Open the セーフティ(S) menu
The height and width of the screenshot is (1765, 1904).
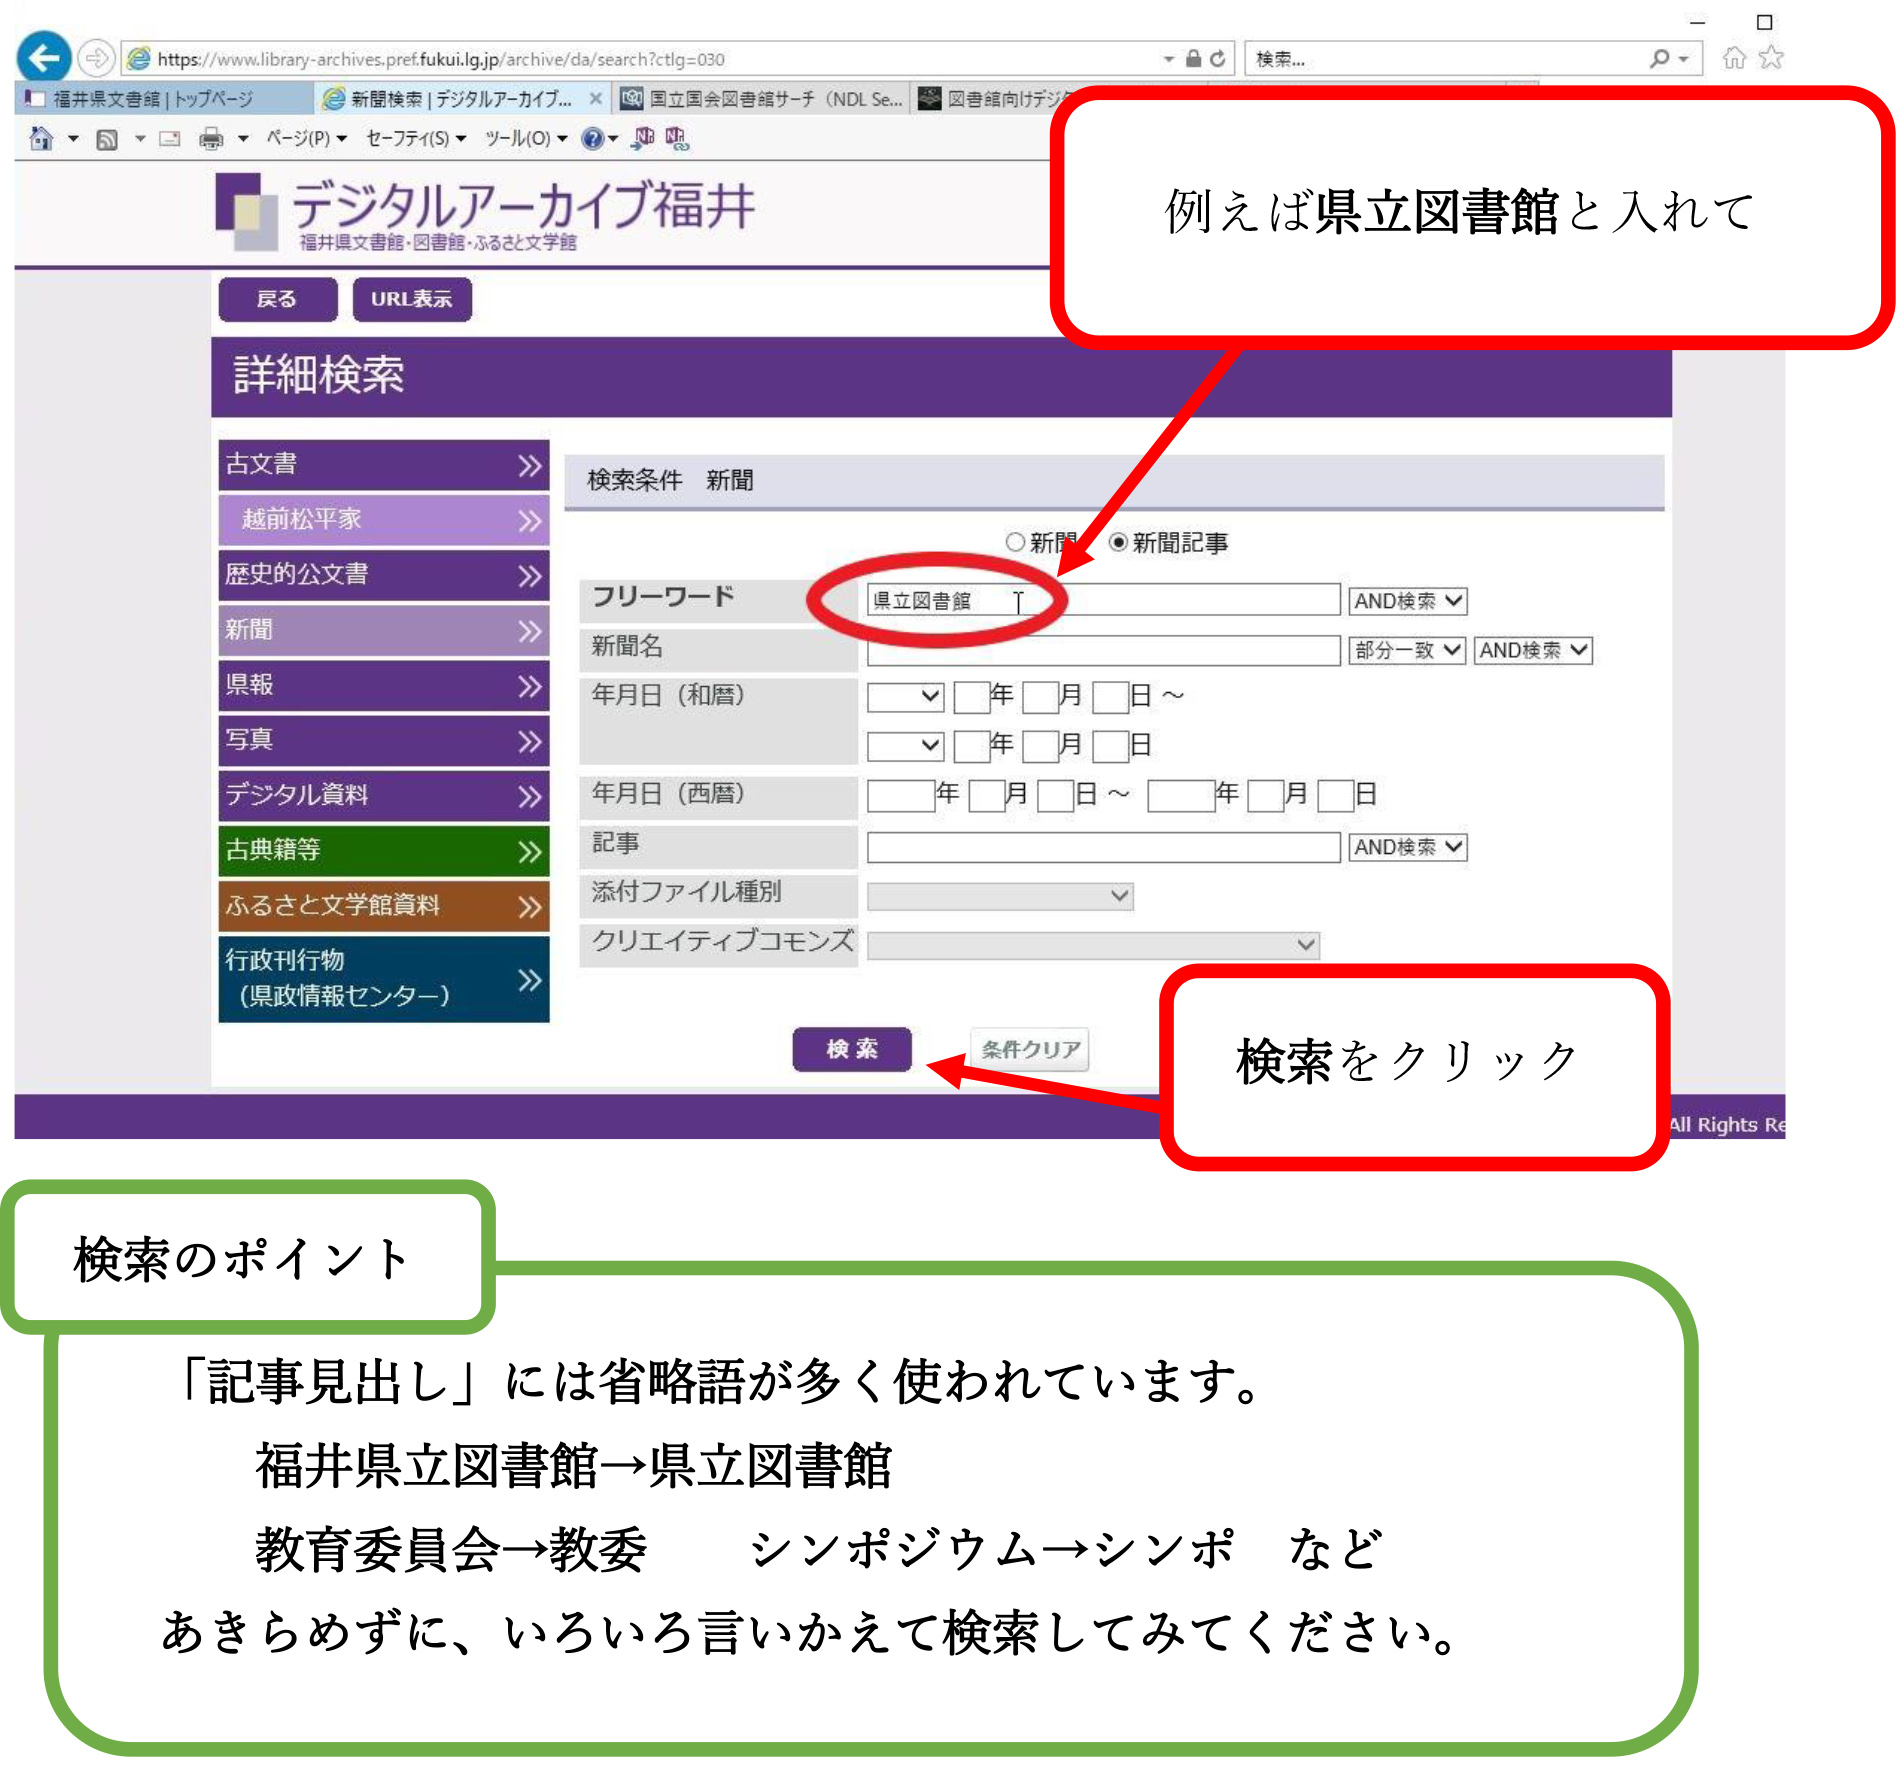tap(416, 138)
